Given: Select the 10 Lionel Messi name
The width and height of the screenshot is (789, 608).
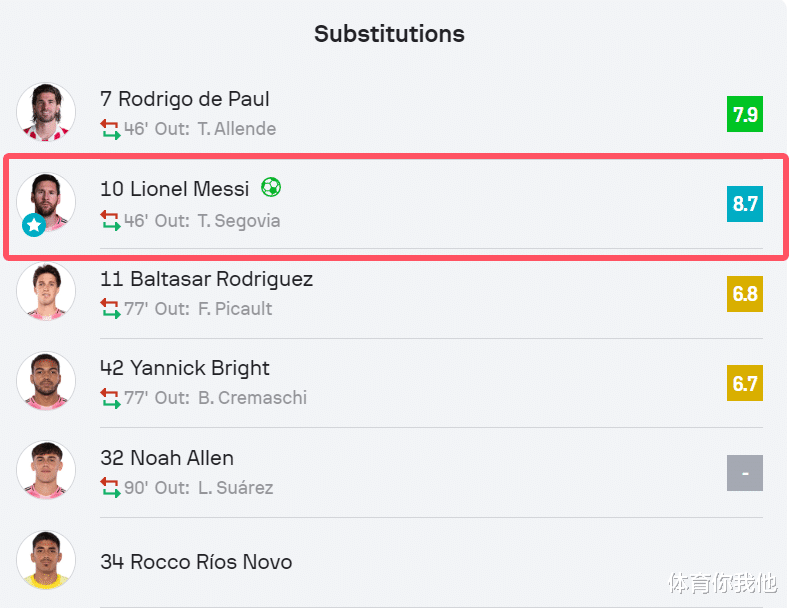Looking at the screenshot, I should [x=175, y=189].
